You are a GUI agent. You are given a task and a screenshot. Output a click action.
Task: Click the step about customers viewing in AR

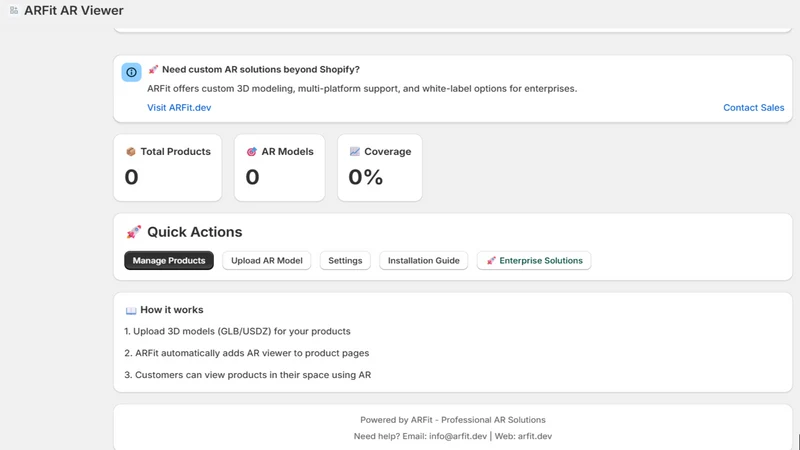point(247,375)
